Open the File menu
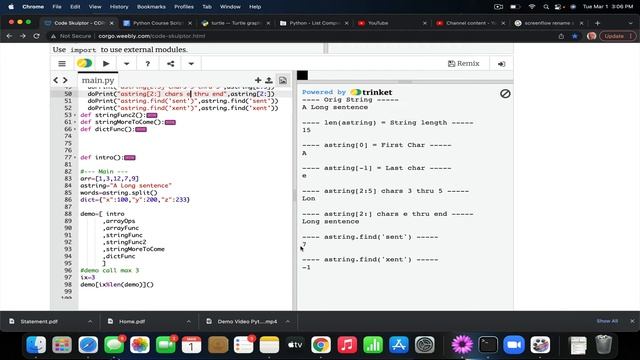 57,7
